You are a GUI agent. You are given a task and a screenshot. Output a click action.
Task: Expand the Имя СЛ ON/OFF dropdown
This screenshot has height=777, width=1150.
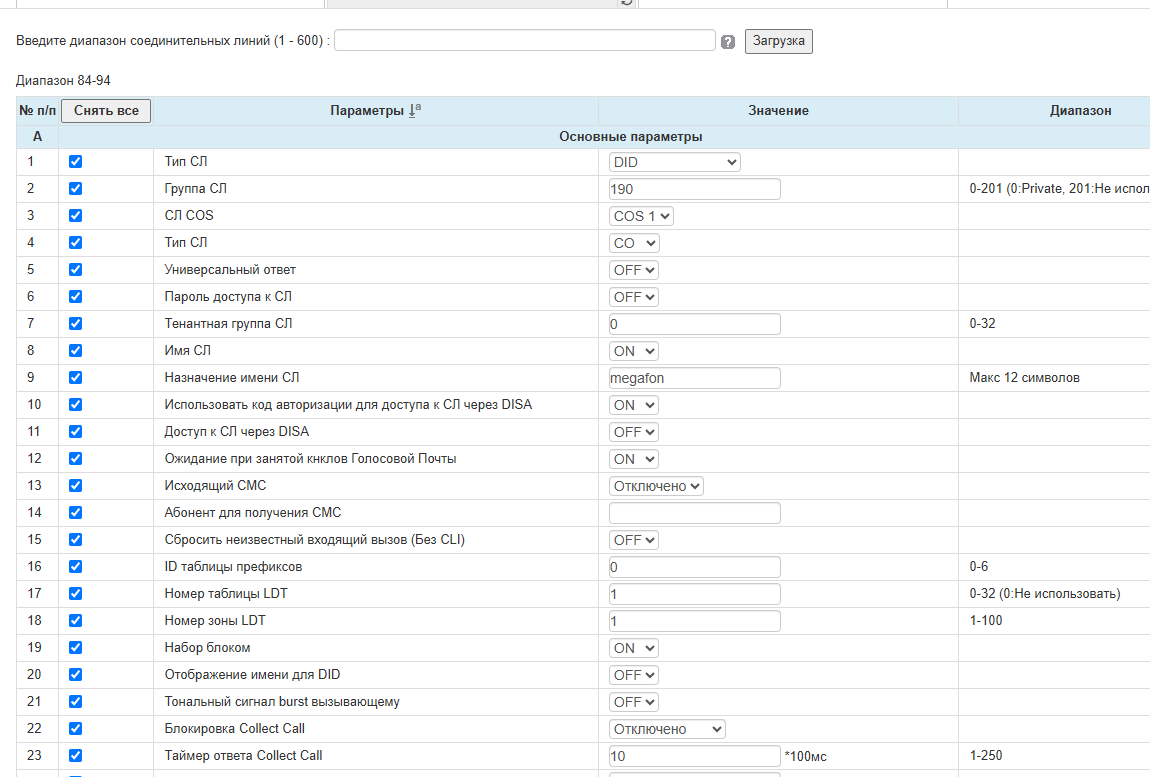pos(634,351)
